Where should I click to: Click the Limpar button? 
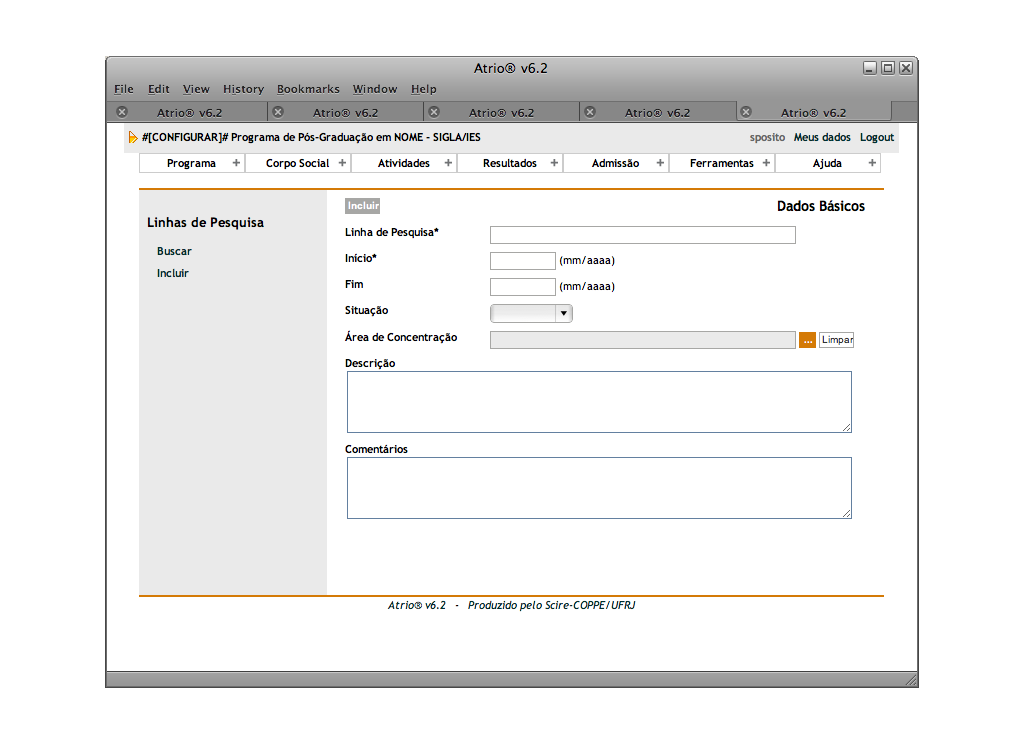(836, 340)
